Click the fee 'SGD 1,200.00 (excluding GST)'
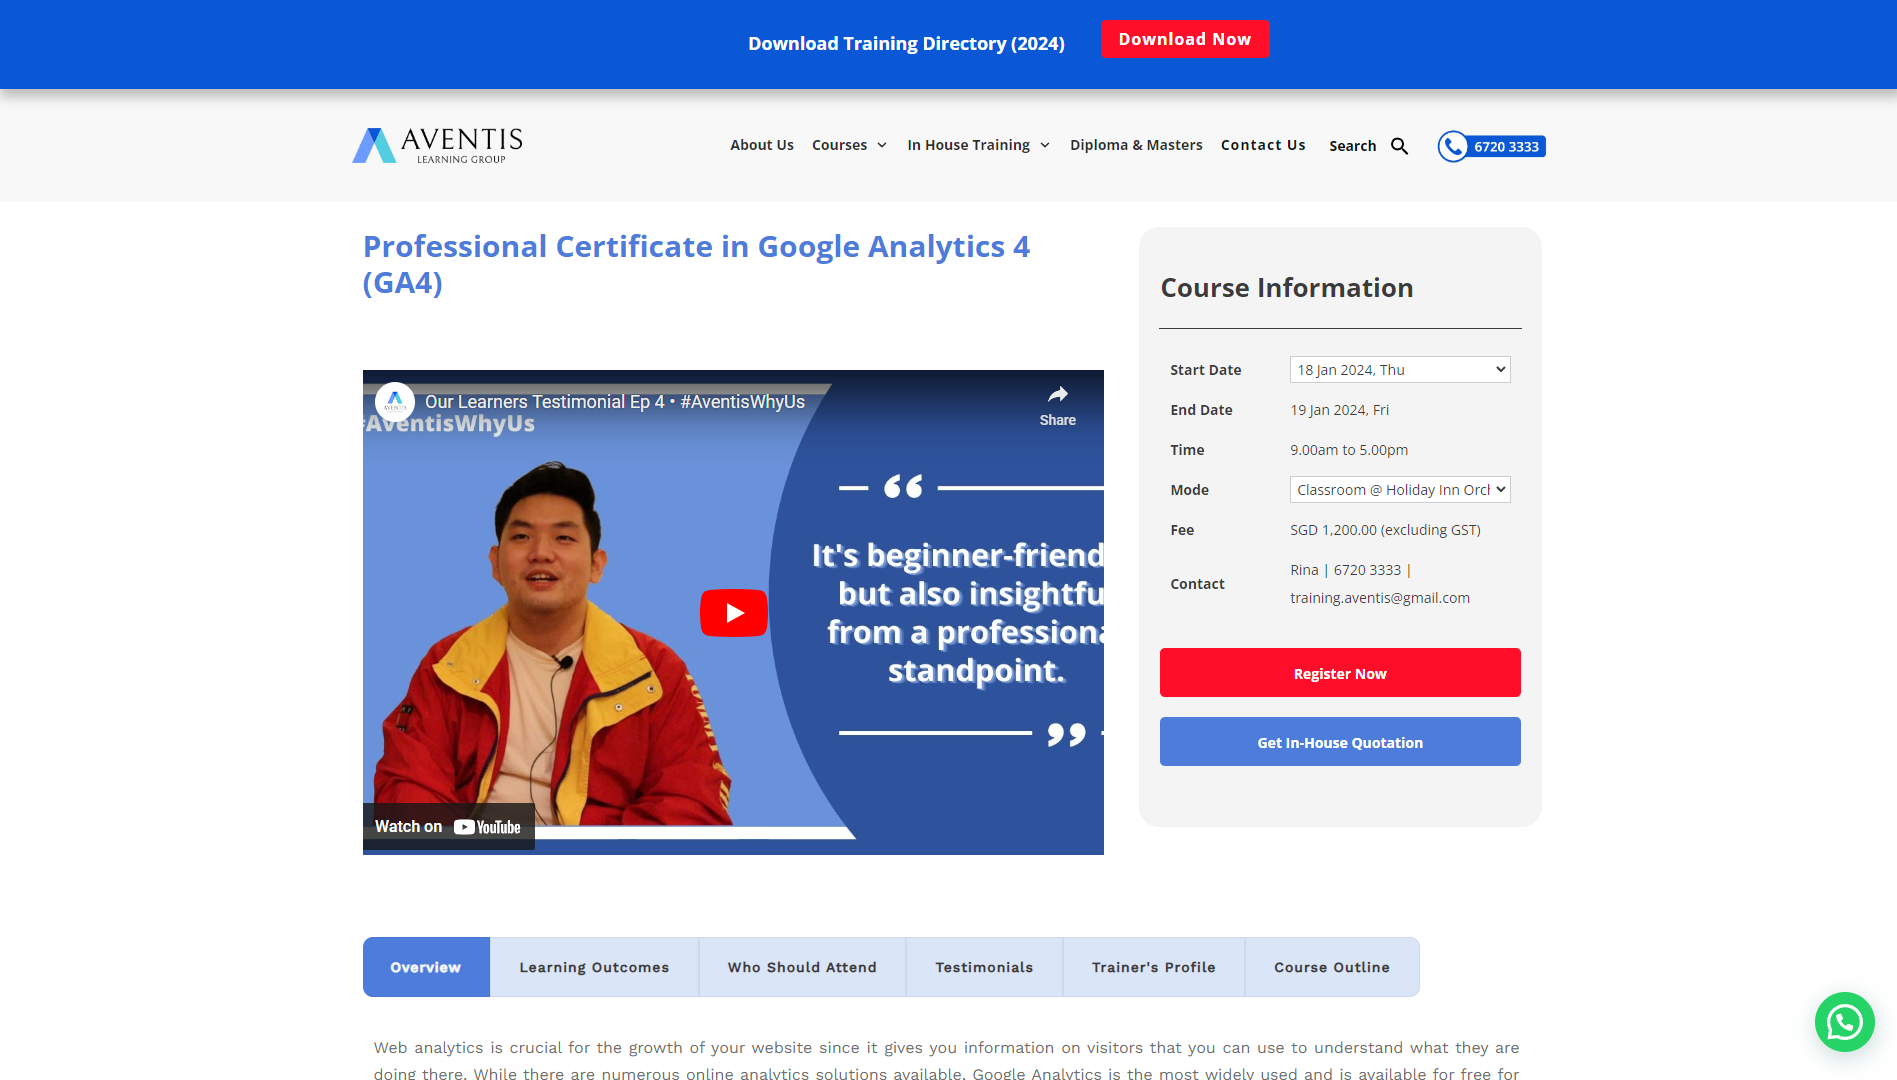The height and width of the screenshot is (1080, 1897). pos(1385,530)
